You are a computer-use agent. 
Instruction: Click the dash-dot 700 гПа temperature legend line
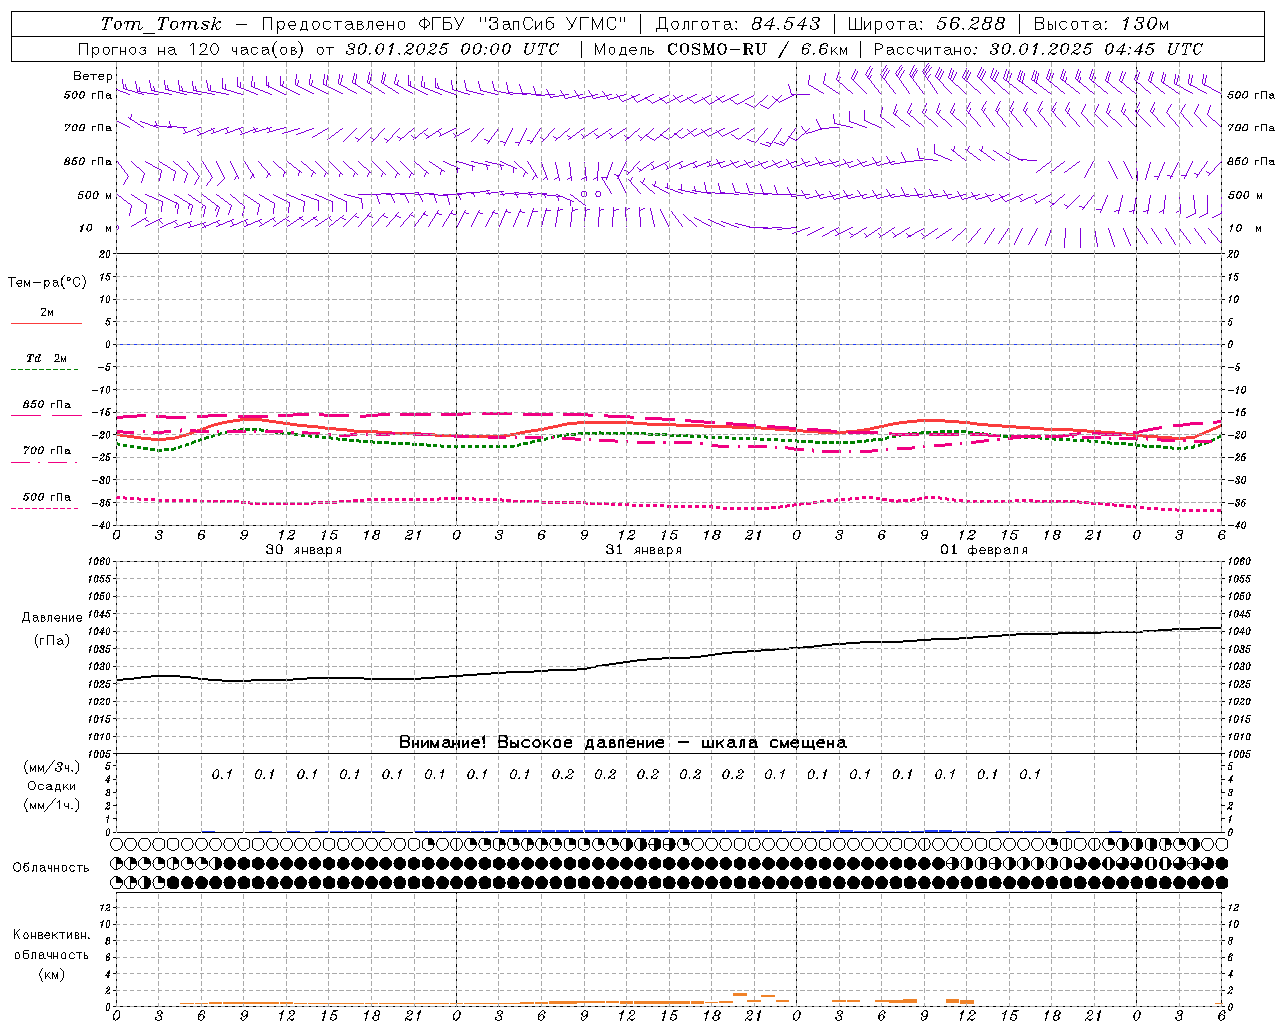click(46, 462)
